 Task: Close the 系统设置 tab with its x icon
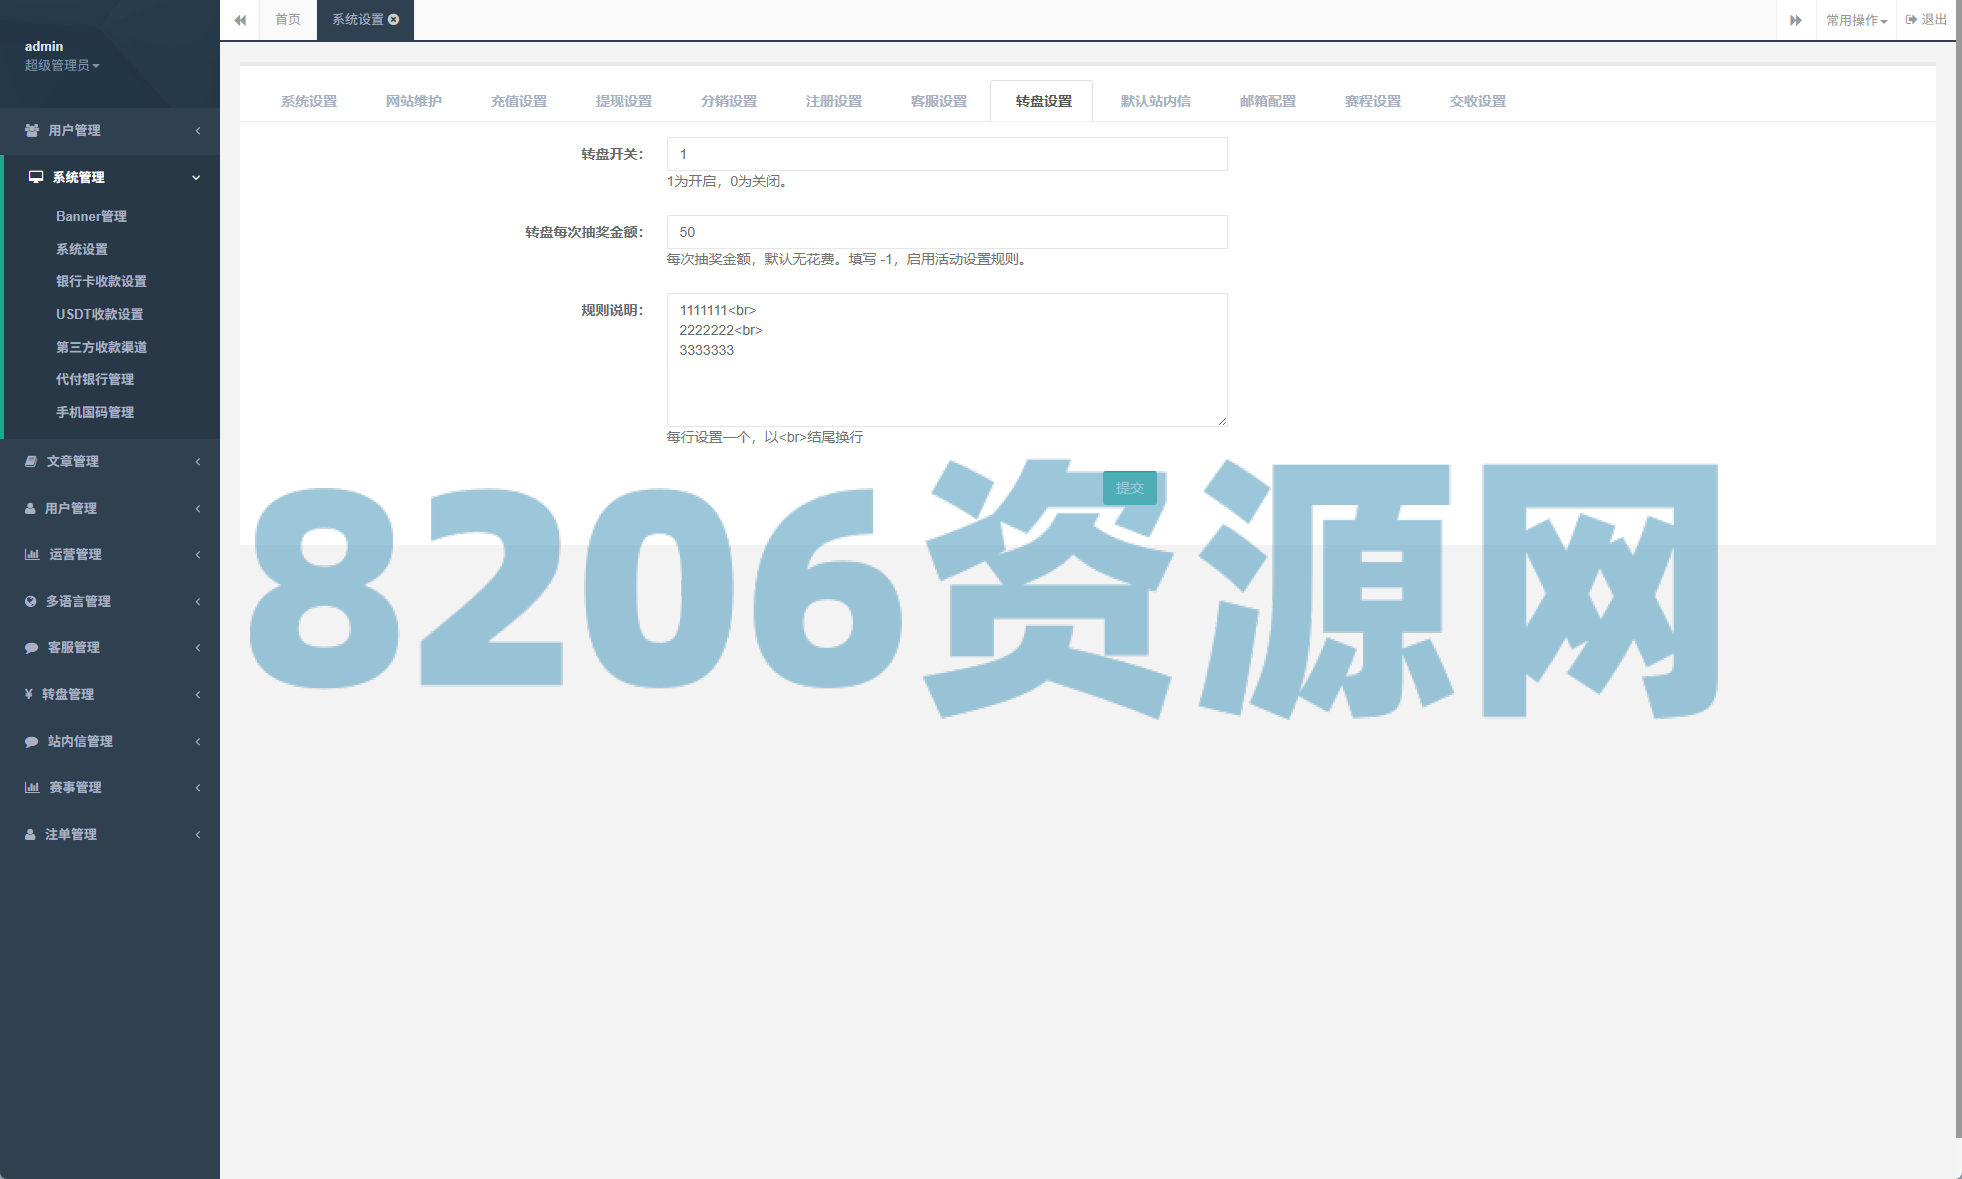pos(394,19)
